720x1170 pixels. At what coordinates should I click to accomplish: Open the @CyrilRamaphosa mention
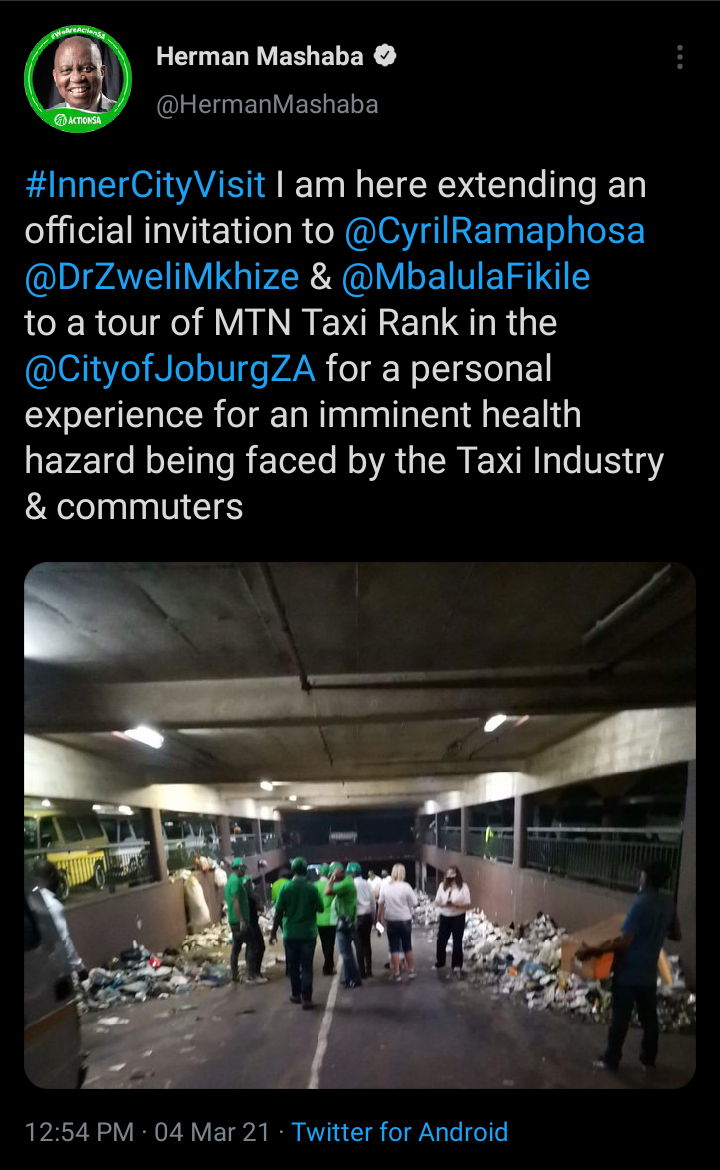tap(494, 231)
